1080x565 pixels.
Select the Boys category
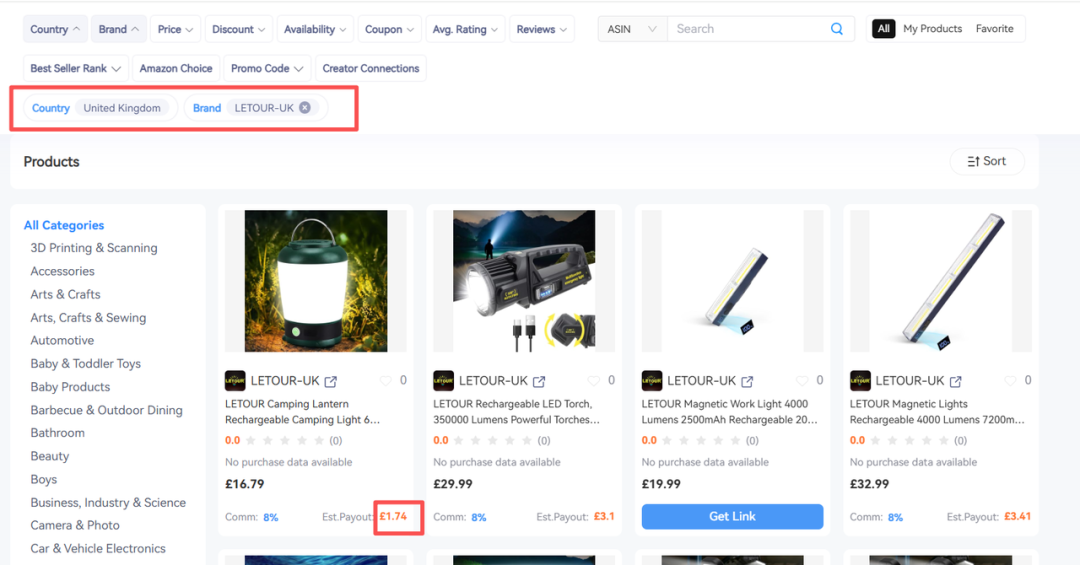coord(43,479)
